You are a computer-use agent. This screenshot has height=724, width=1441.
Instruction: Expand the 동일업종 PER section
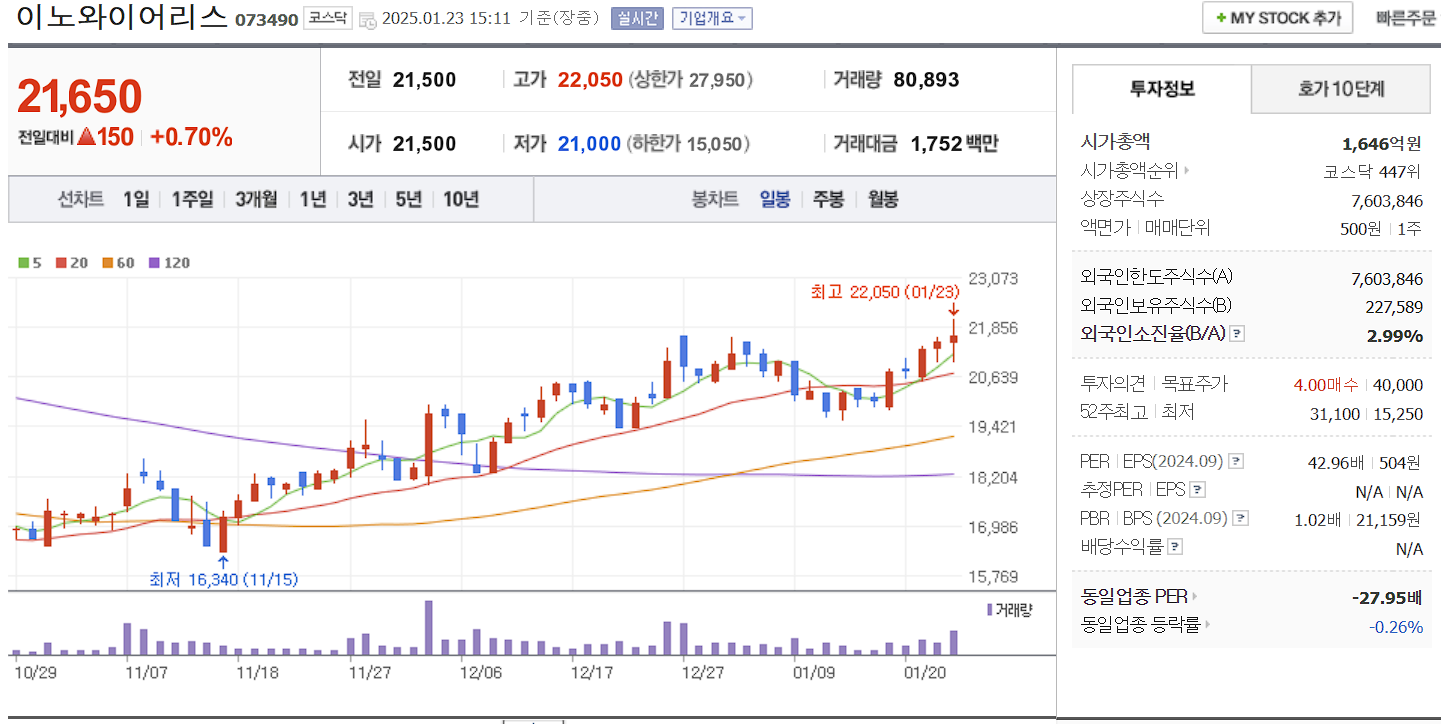pyautogui.click(x=1196, y=596)
